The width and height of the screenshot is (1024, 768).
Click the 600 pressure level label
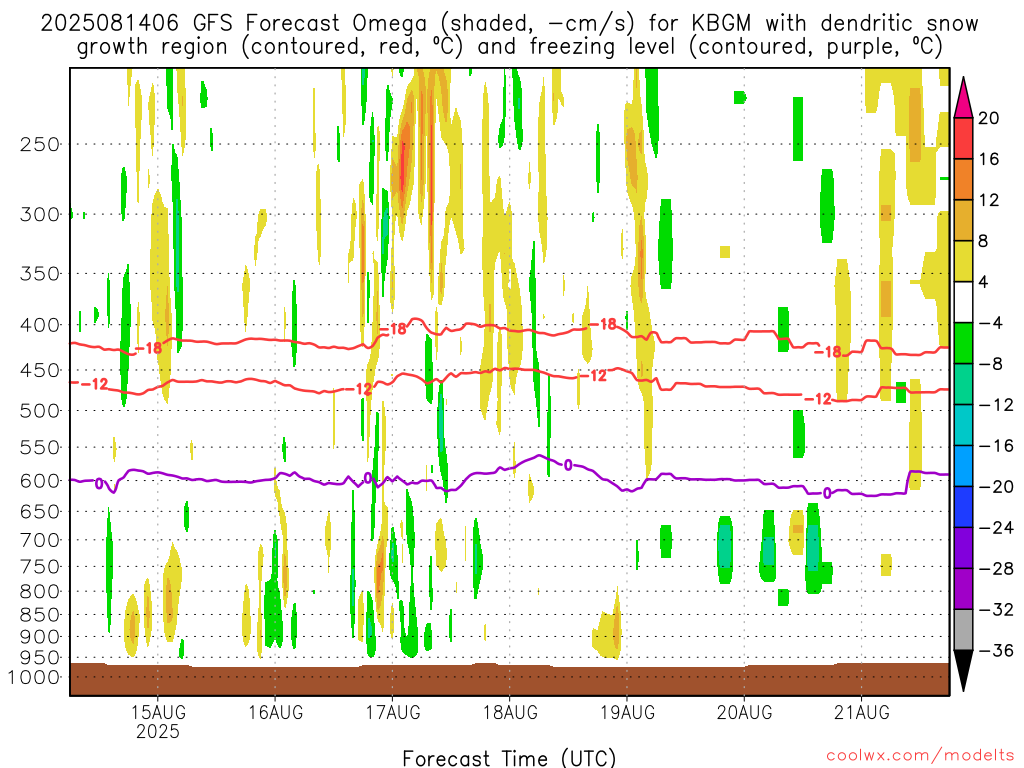(x=40, y=481)
